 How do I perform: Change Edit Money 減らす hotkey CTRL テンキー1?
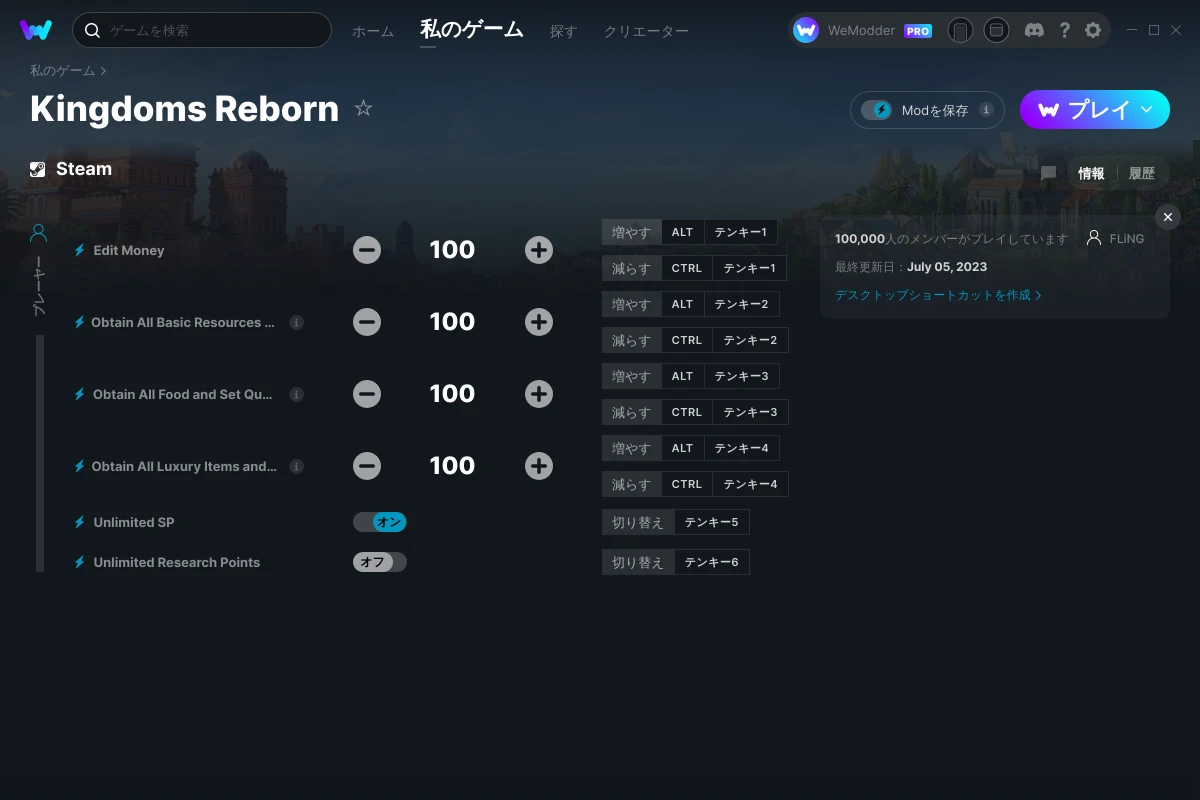694,268
